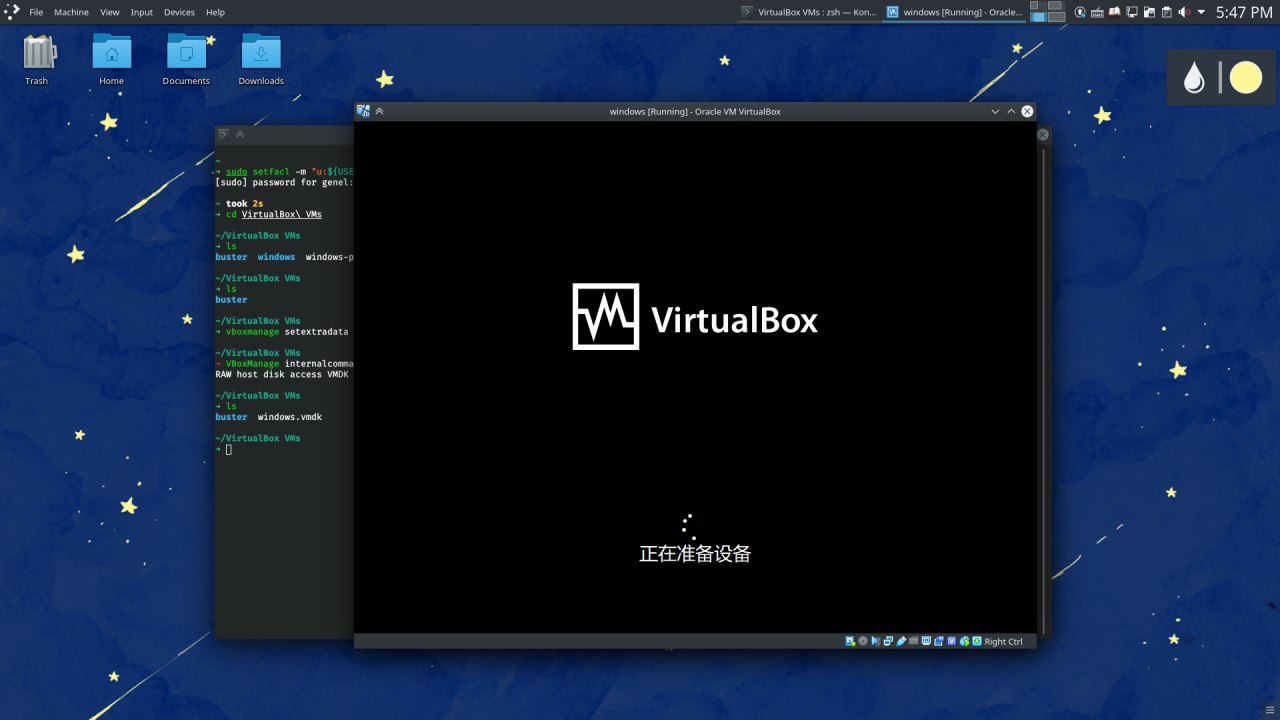
Task: Toggle the mouse integration indicator in VirtualBox status bar
Action: point(964,641)
